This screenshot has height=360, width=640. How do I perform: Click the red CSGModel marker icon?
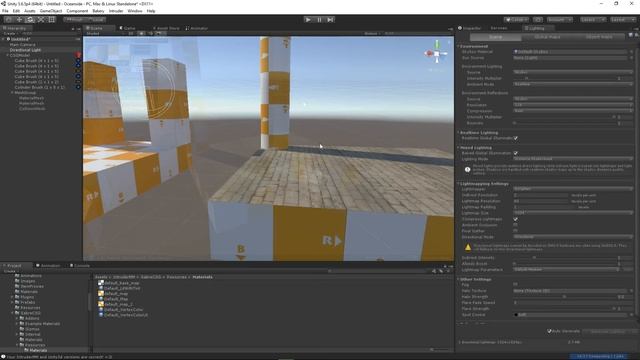tap(78, 55)
